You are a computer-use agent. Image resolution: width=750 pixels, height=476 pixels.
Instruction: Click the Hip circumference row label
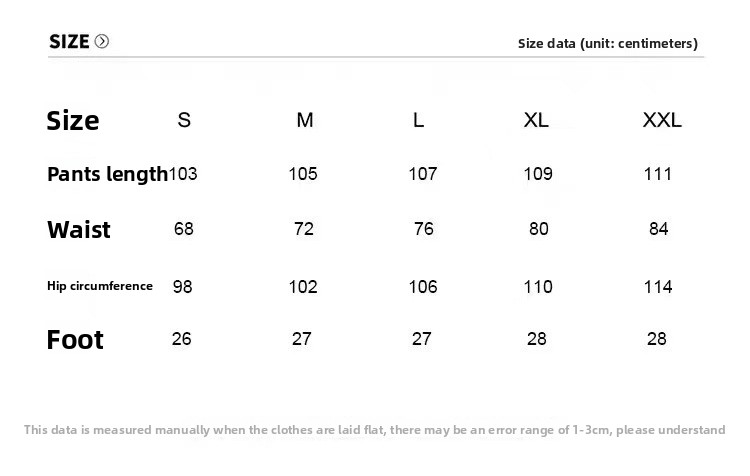pos(100,286)
